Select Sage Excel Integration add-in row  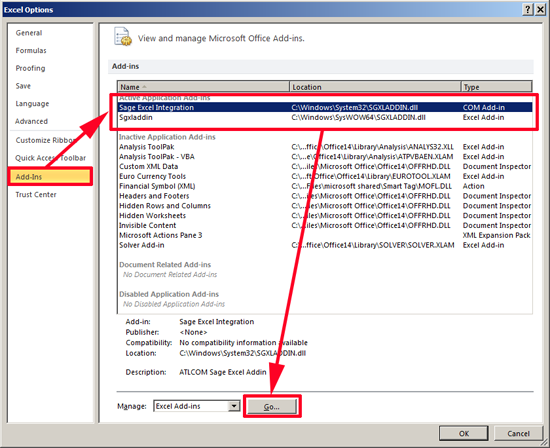(325, 108)
